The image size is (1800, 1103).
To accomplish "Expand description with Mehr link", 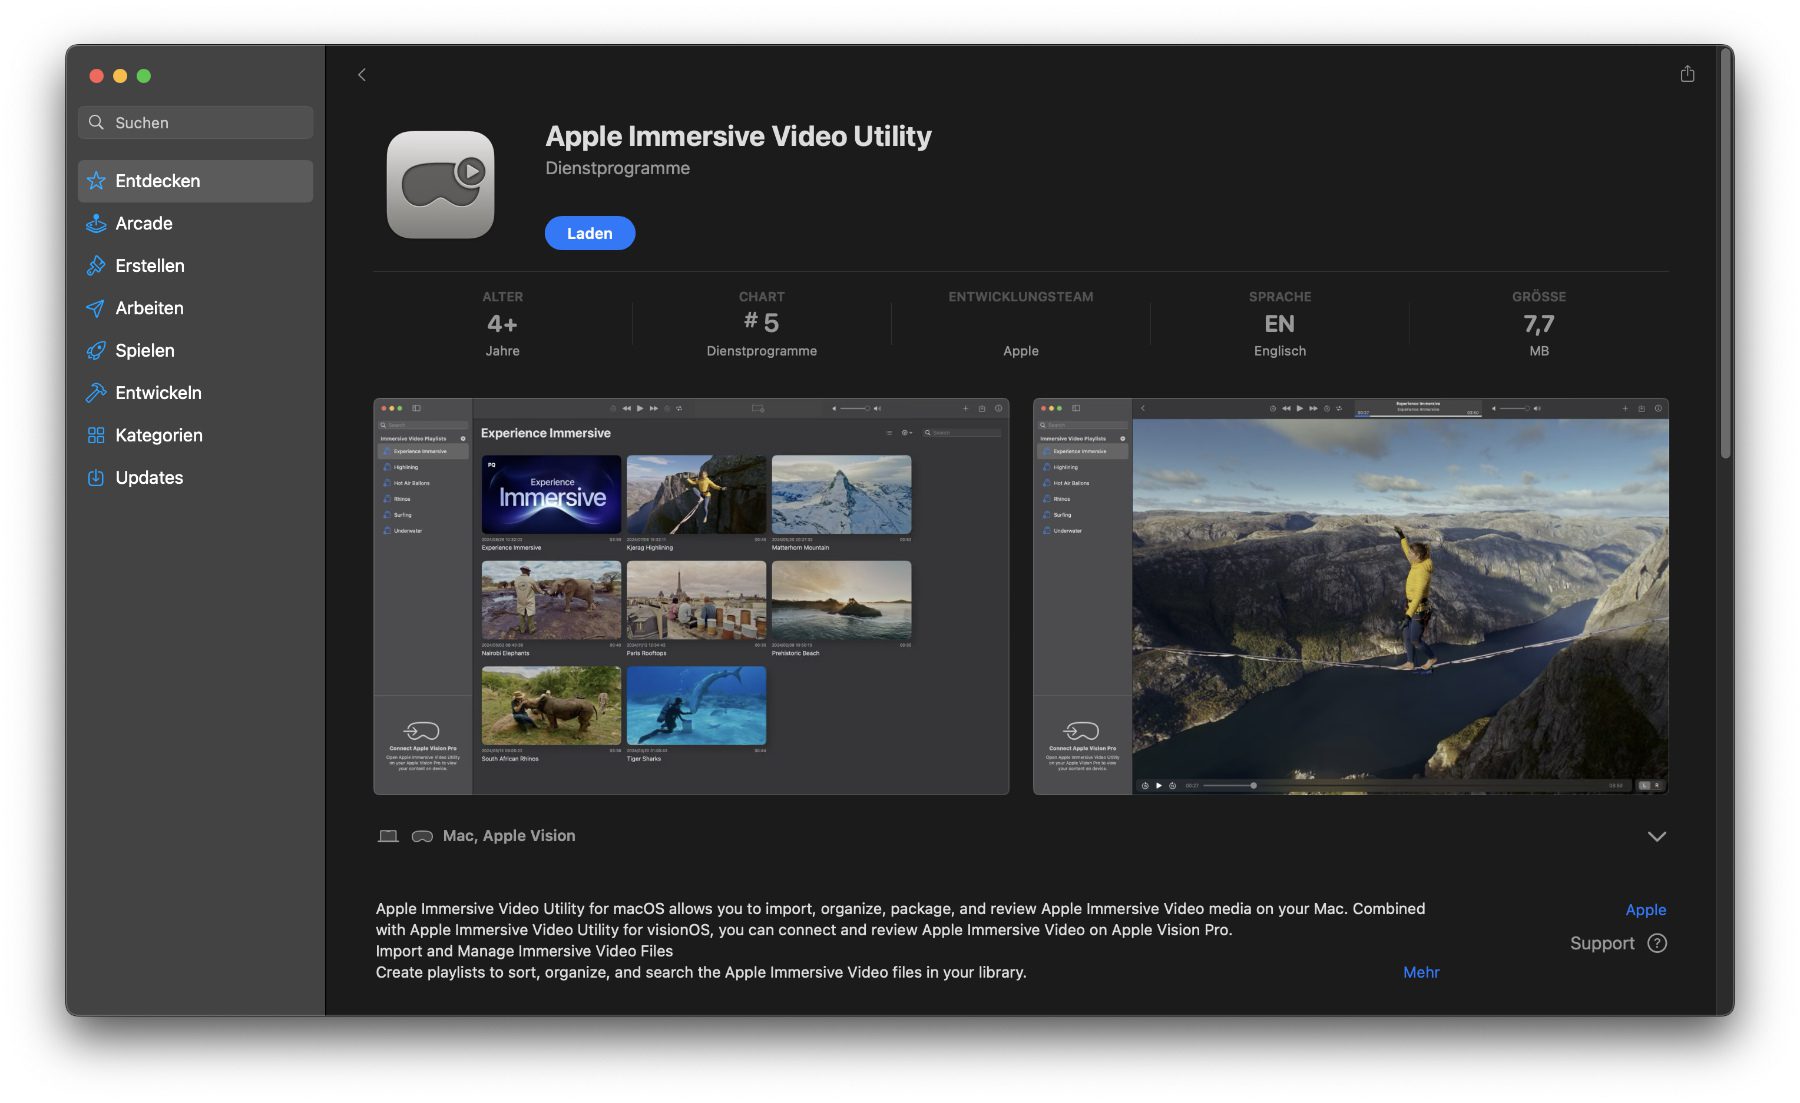I will [1420, 972].
